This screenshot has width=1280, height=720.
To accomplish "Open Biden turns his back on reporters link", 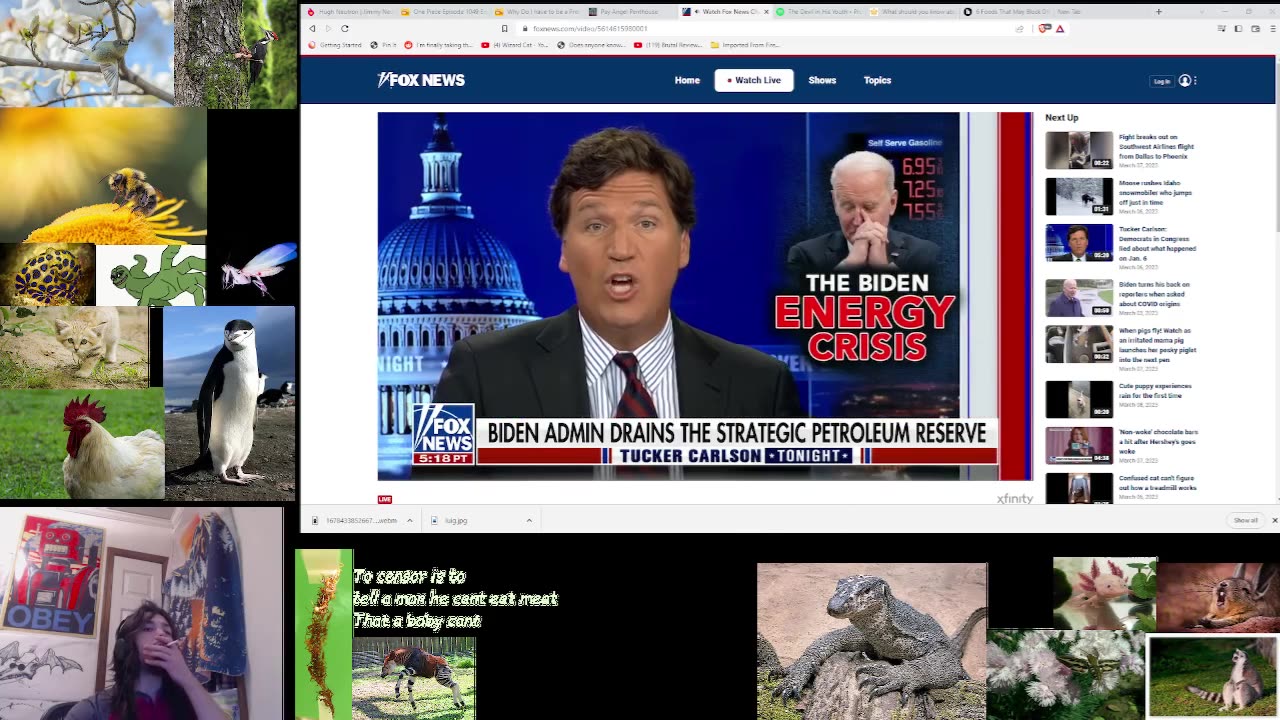I will tap(1154, 294).
